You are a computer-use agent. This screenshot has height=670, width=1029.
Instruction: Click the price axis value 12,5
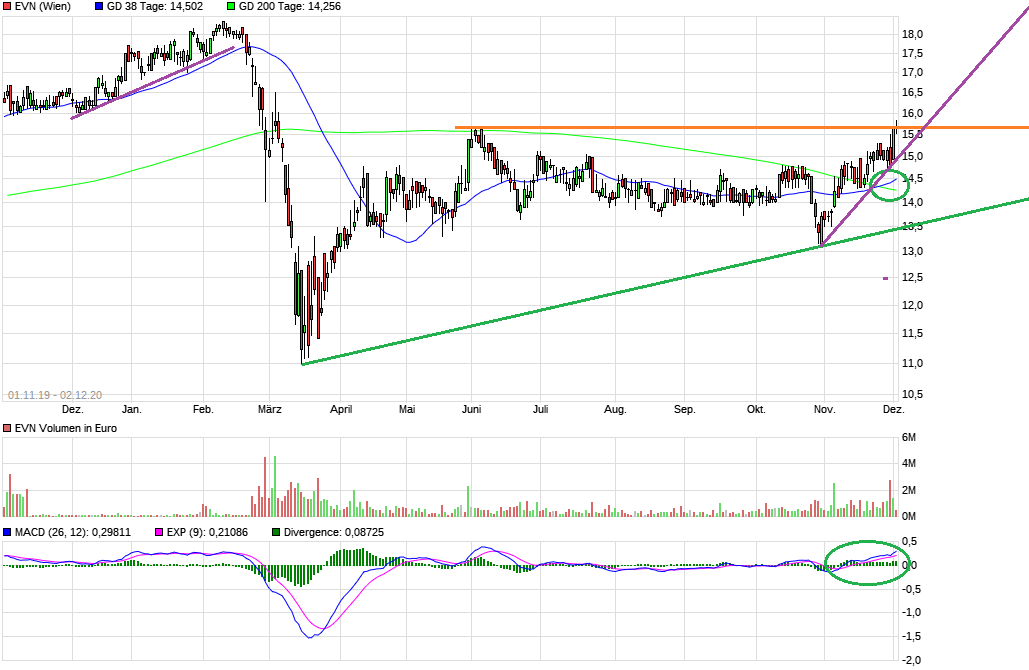tap(912, 278)
